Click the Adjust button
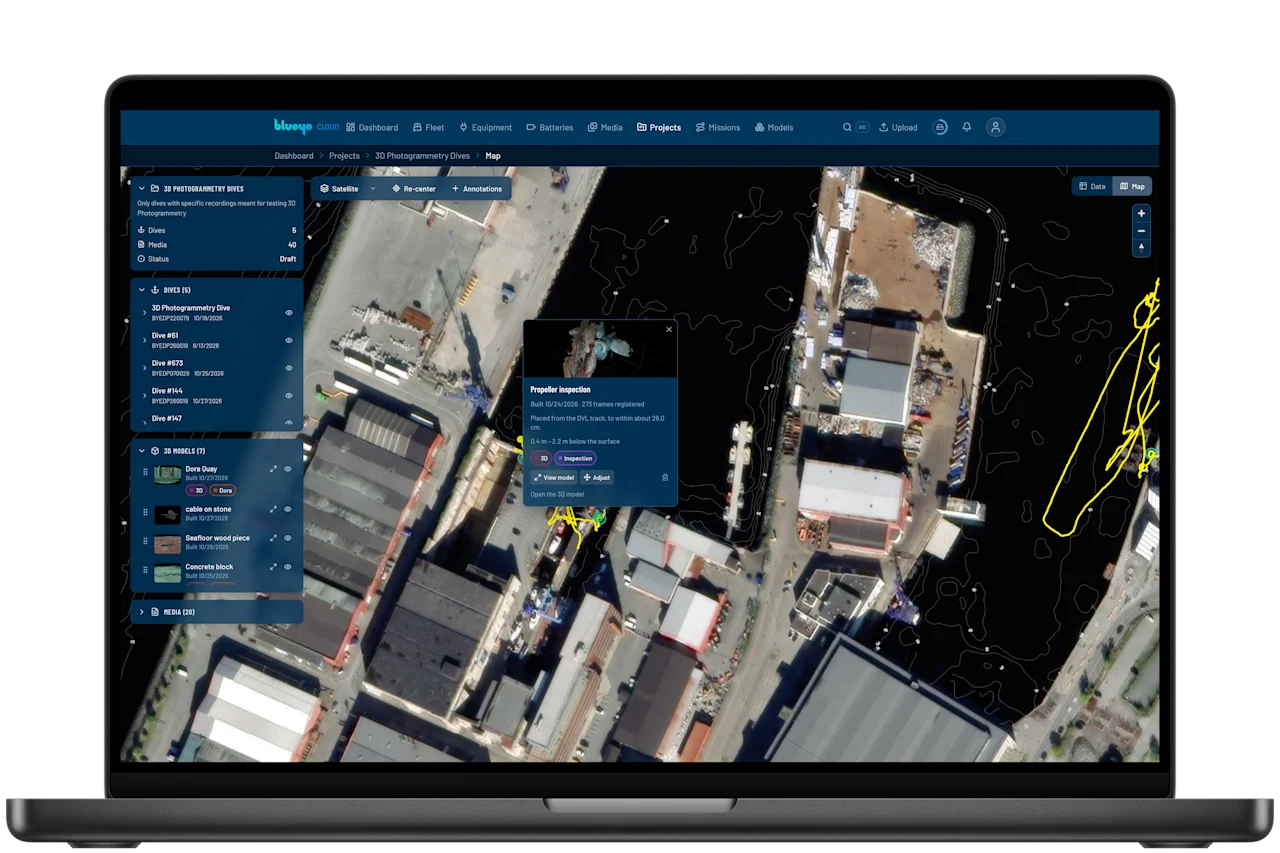Image resolution: width=1280 pixels, height=853 pixels. click(596, 478)
